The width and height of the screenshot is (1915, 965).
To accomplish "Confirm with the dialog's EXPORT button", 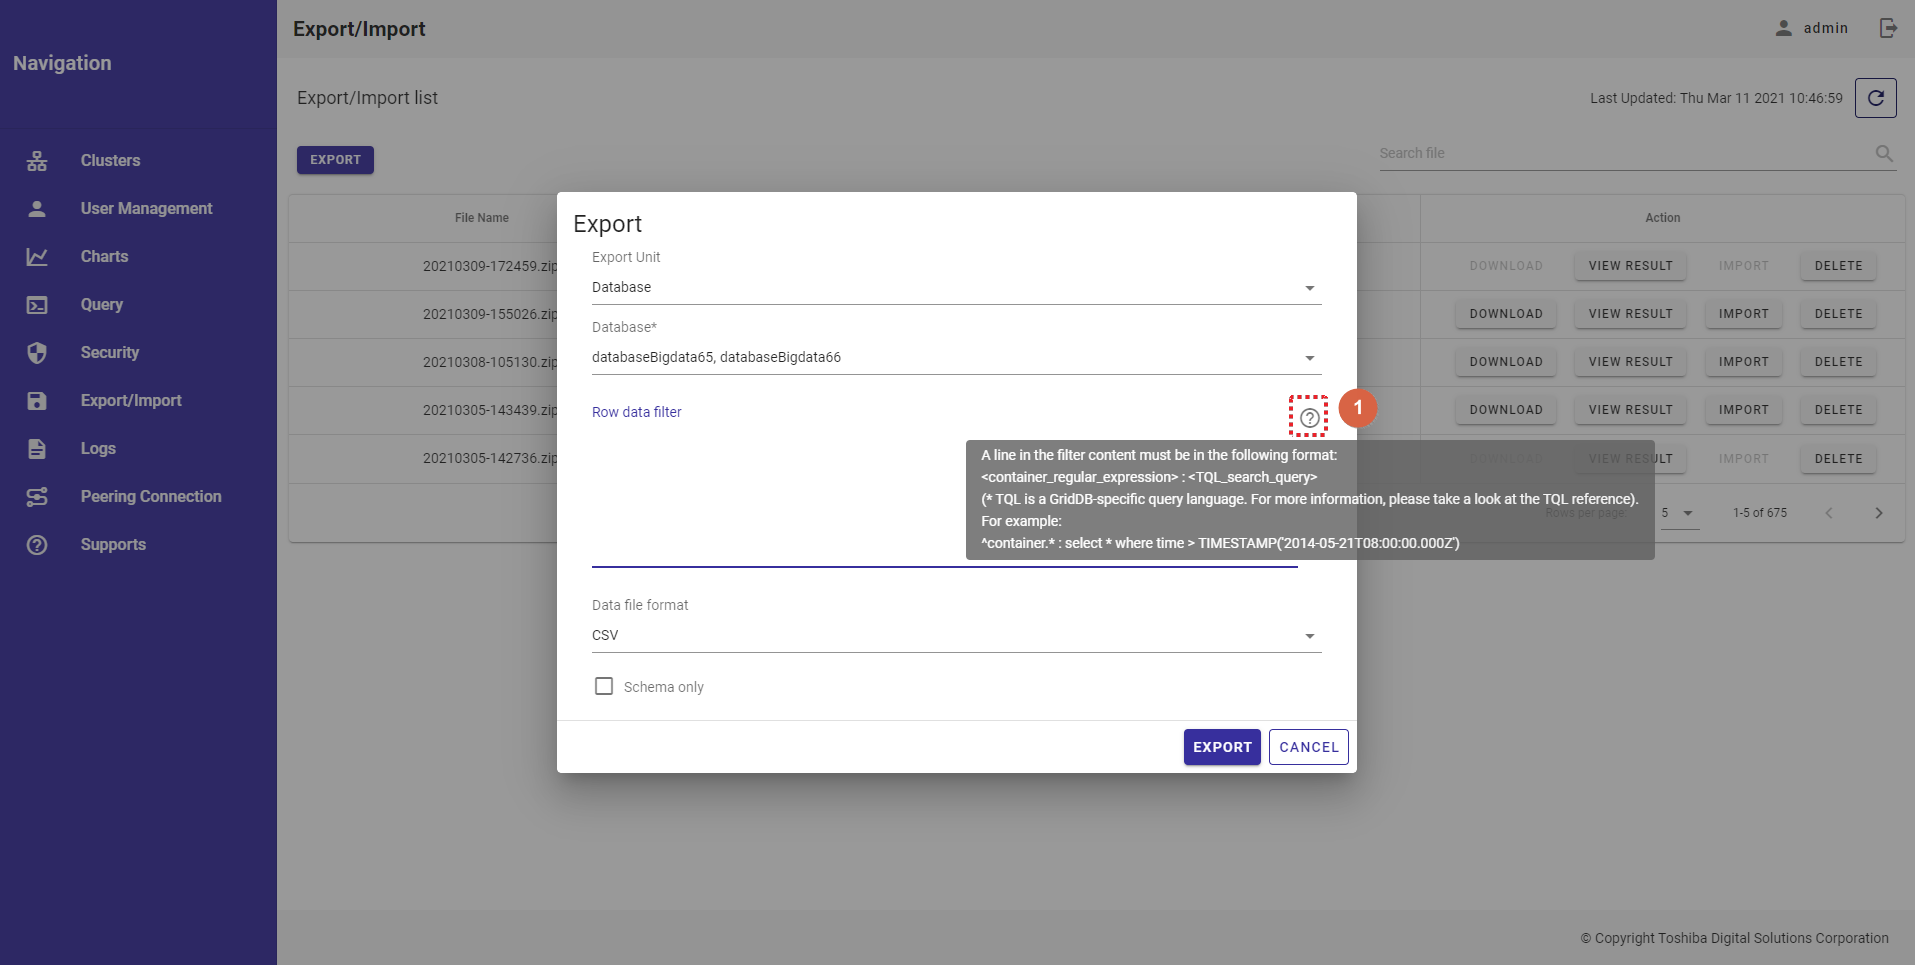I will pos(1222,747).
